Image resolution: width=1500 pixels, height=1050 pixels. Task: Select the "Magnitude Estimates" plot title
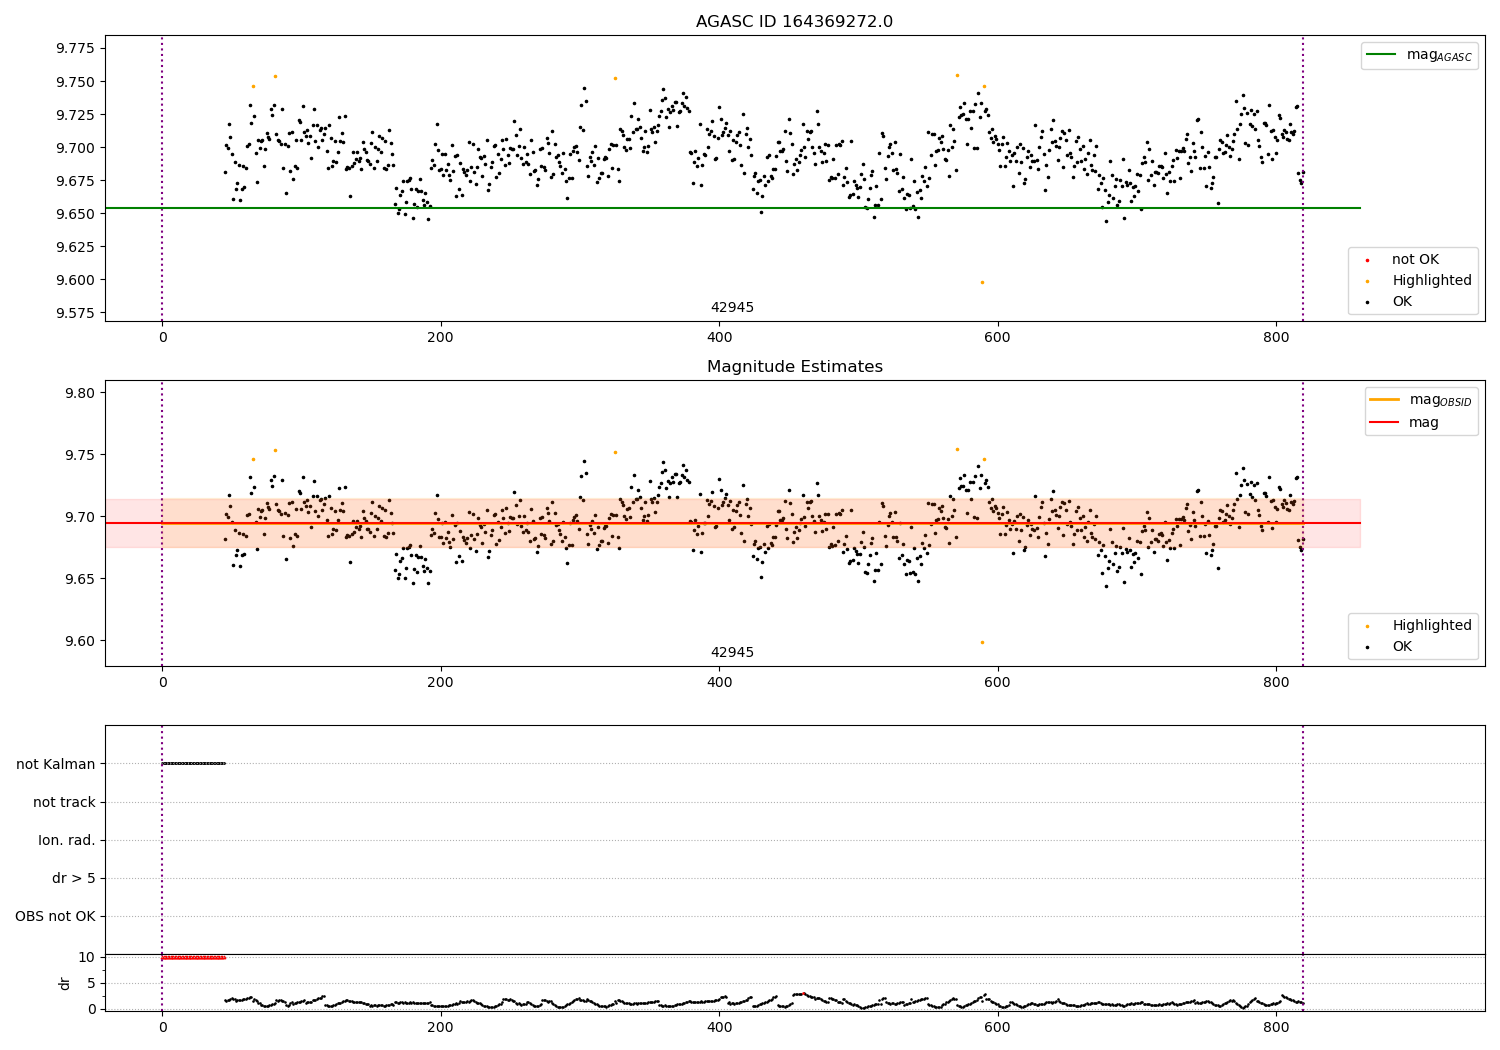coord(794,367)
